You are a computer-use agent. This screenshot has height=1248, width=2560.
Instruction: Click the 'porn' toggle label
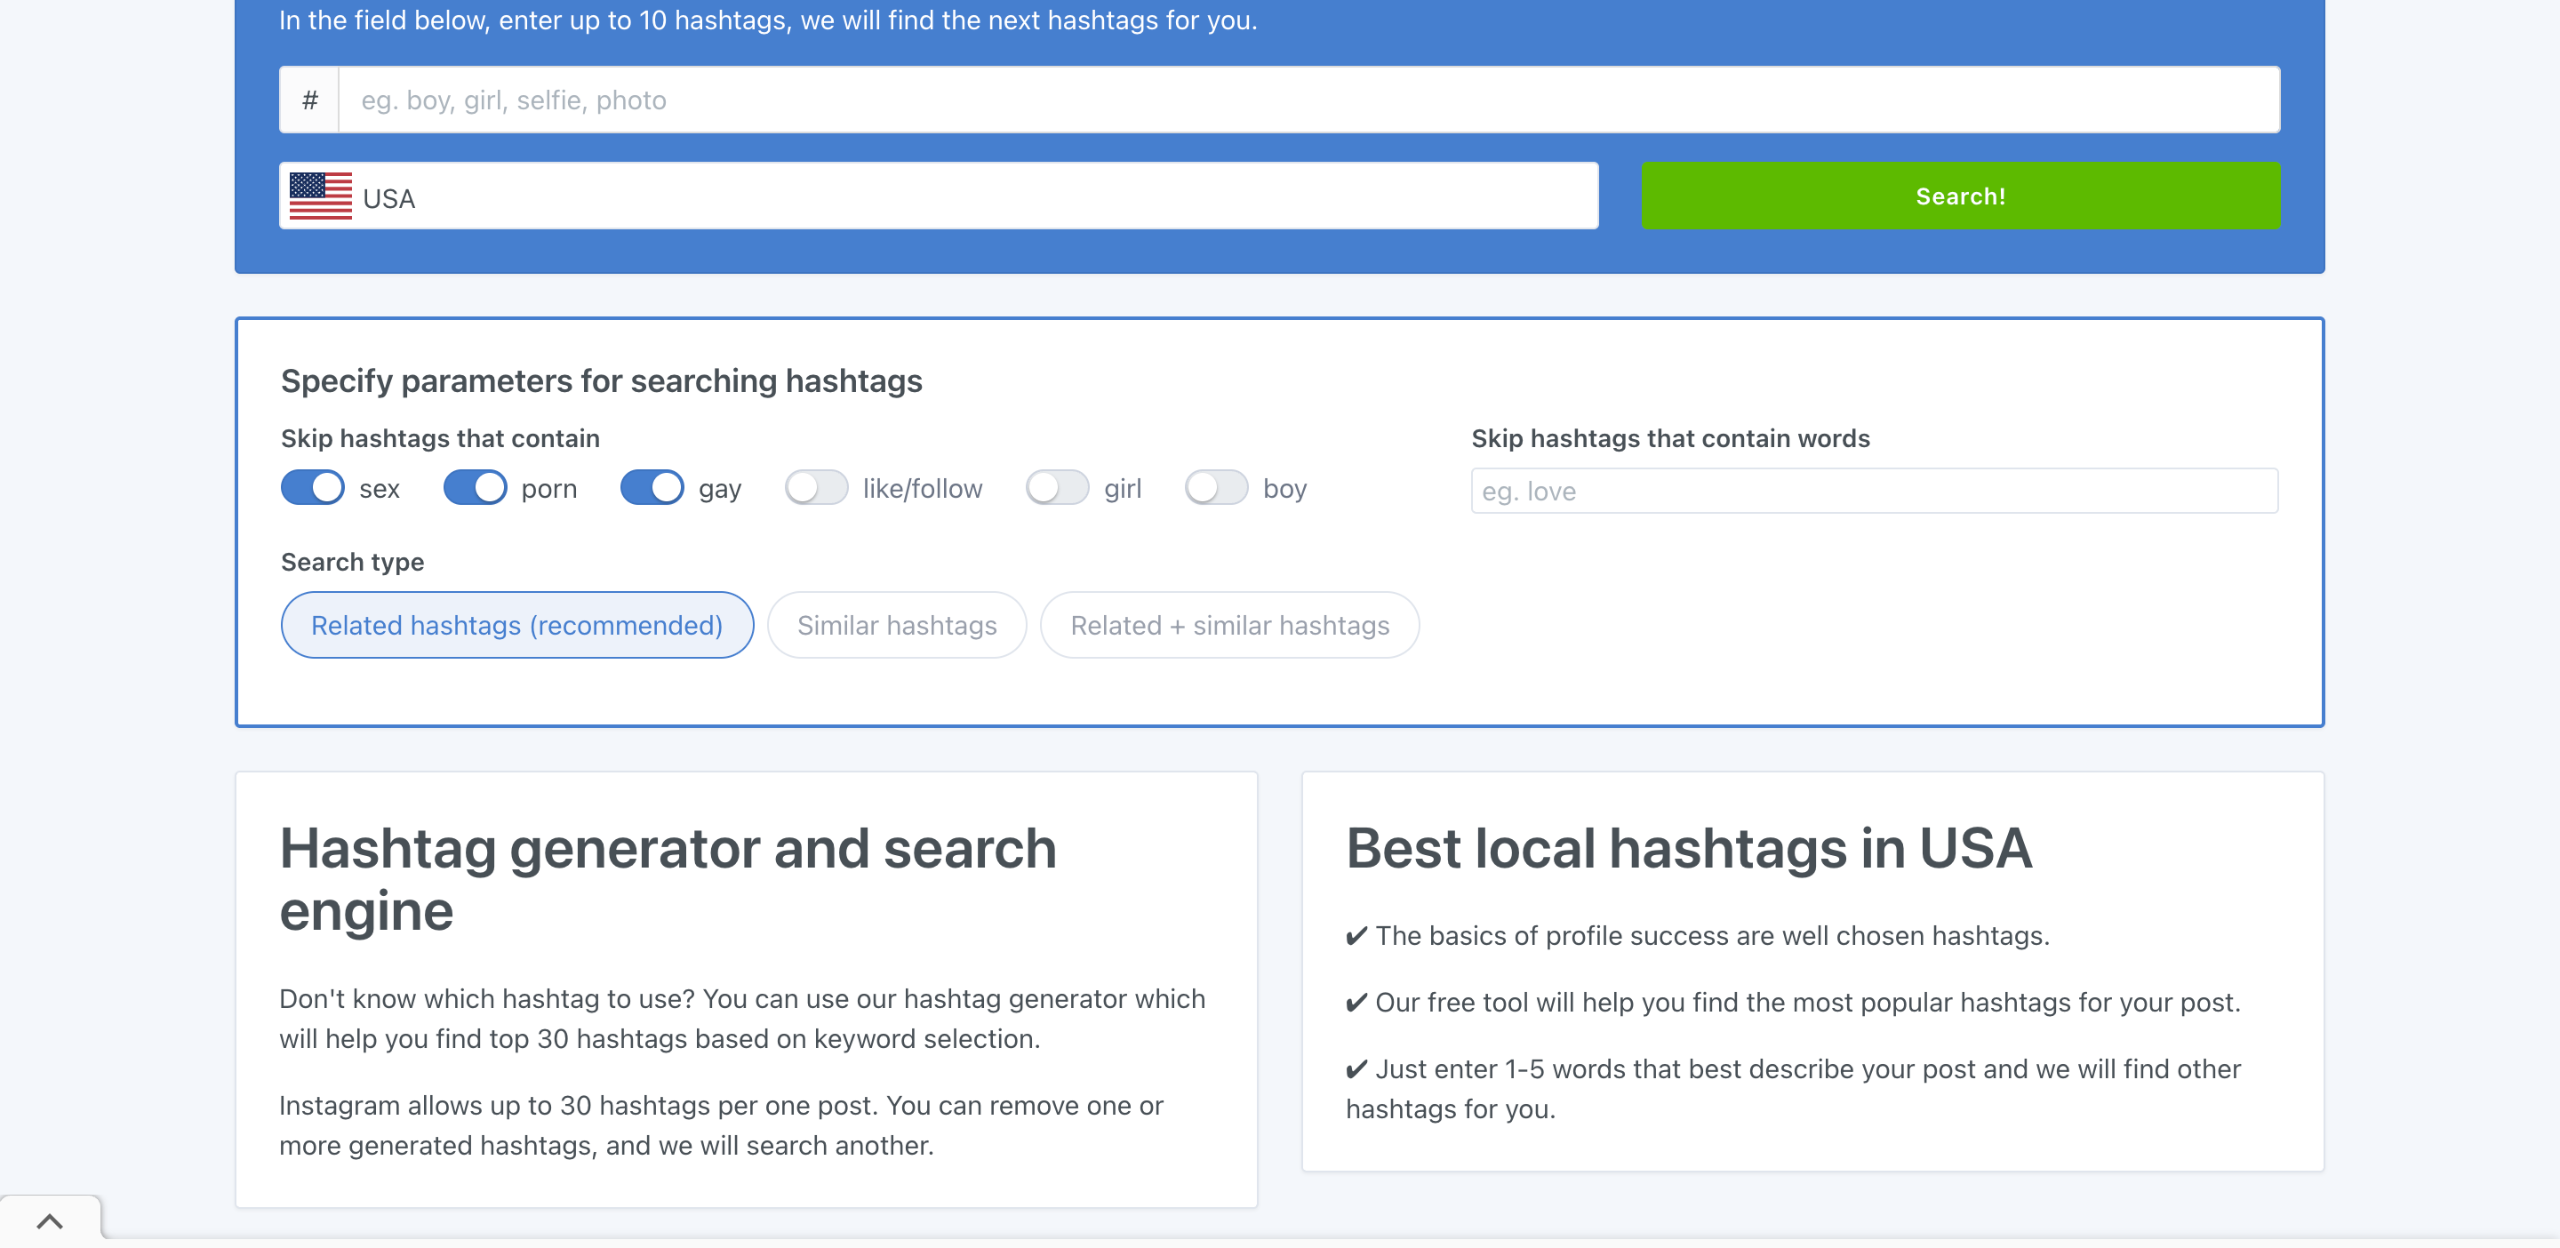click(549, 489)
